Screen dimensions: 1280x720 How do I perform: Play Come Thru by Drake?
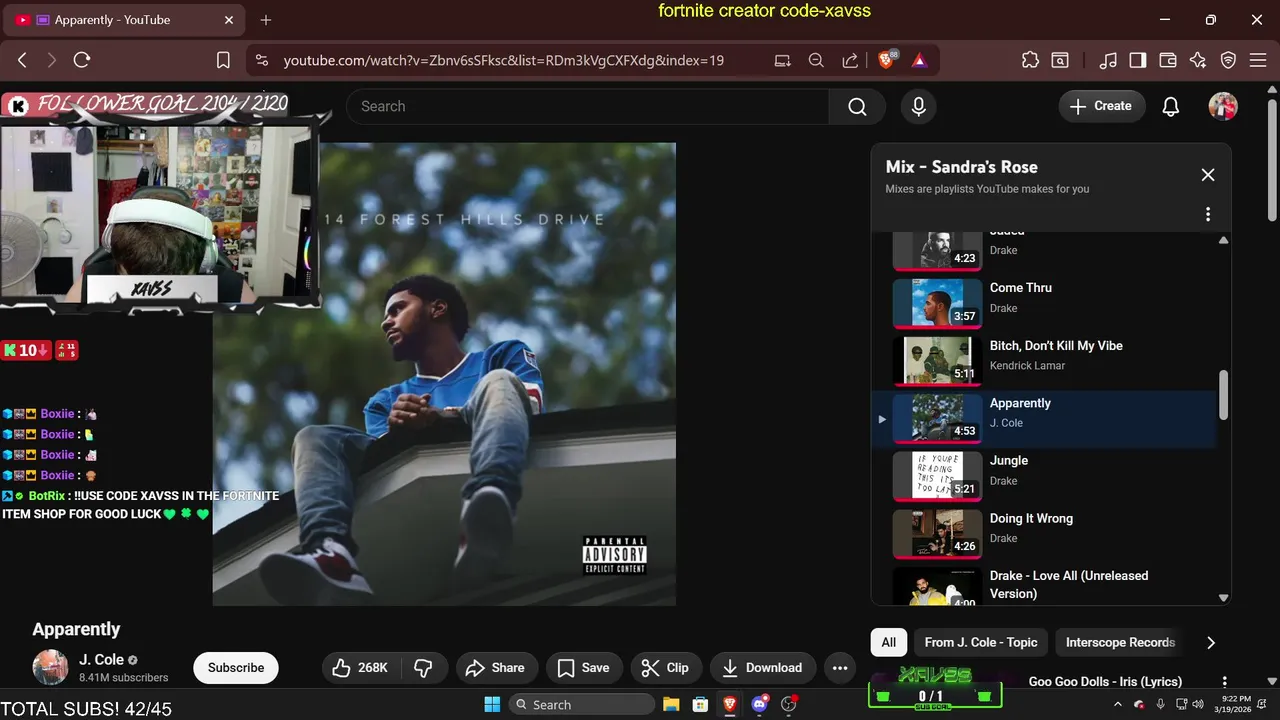click(x=1045, y=303)
